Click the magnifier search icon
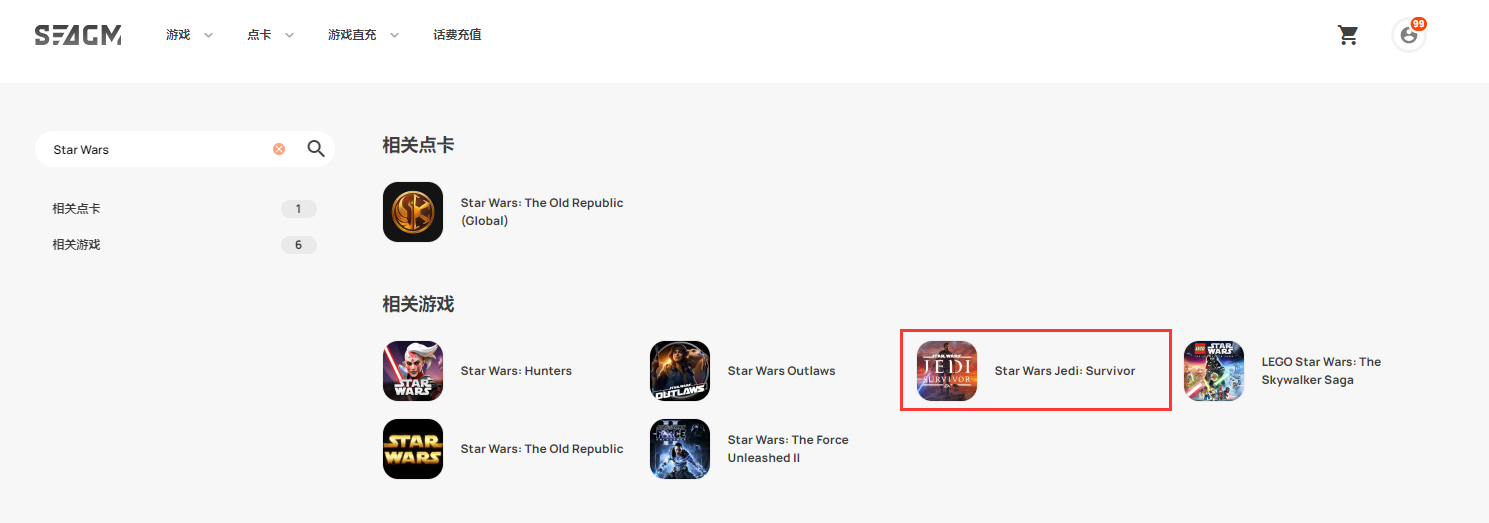 click(316, 149)
